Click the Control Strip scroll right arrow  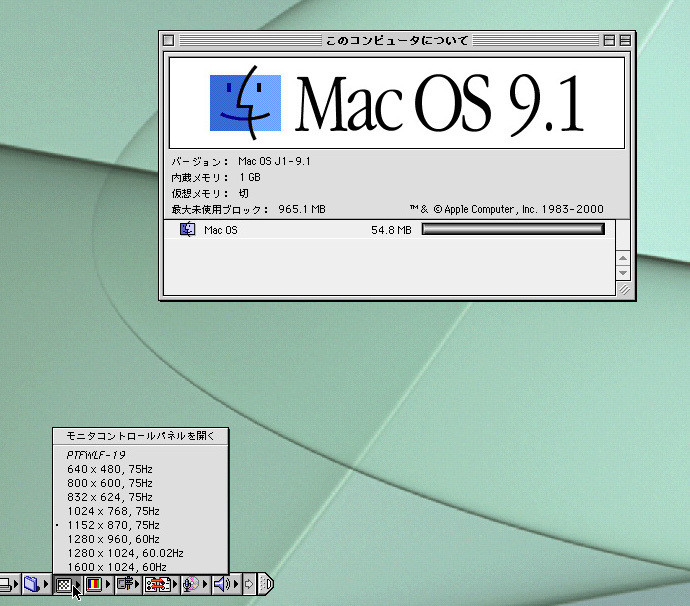pyautogui.click(x=249, y=584)
